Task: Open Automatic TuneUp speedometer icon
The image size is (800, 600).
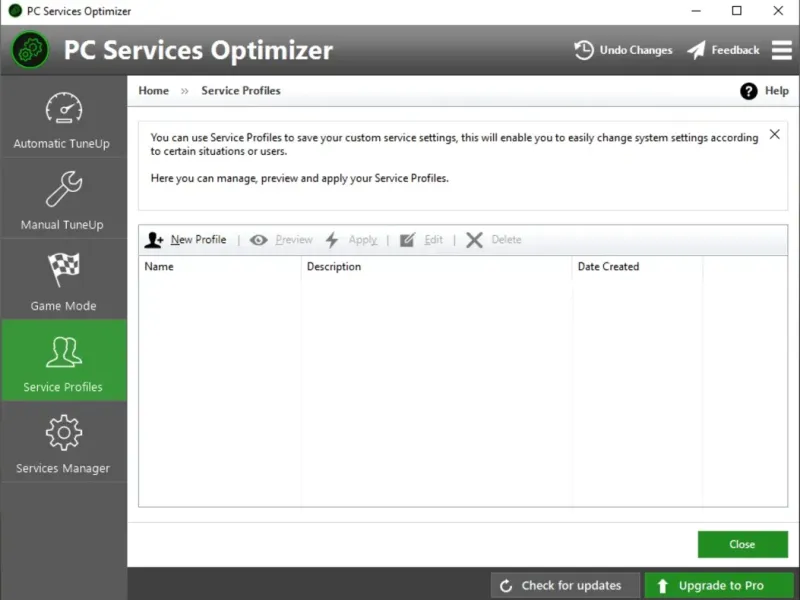Action: click(x=64, y=108)
